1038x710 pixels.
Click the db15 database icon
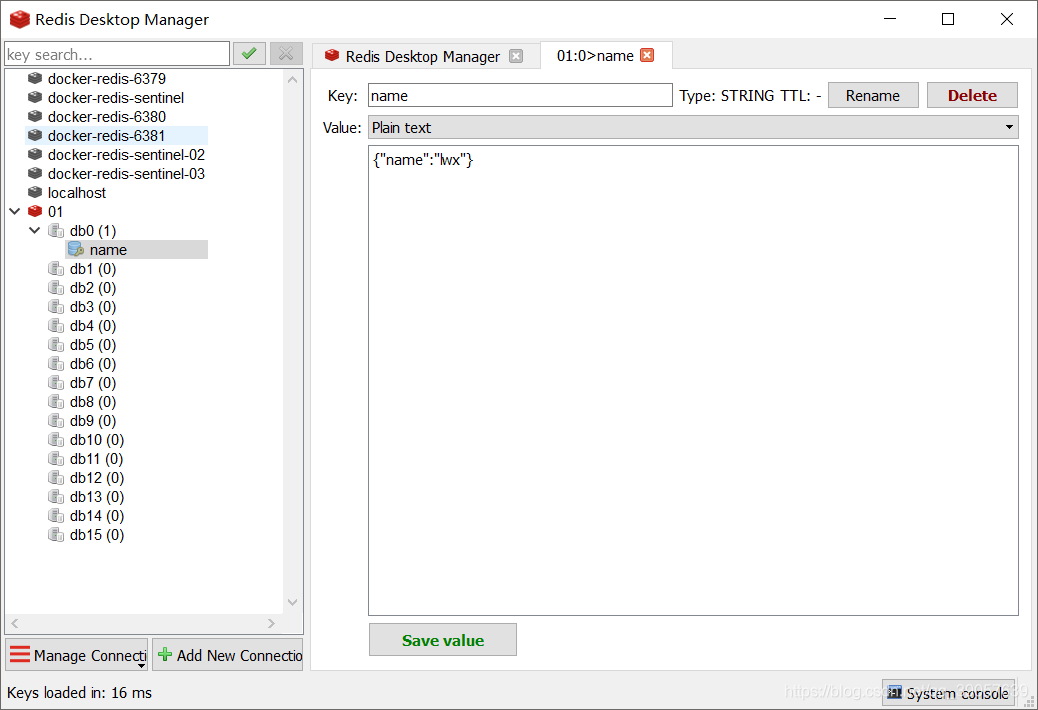(x=56, y=535)
